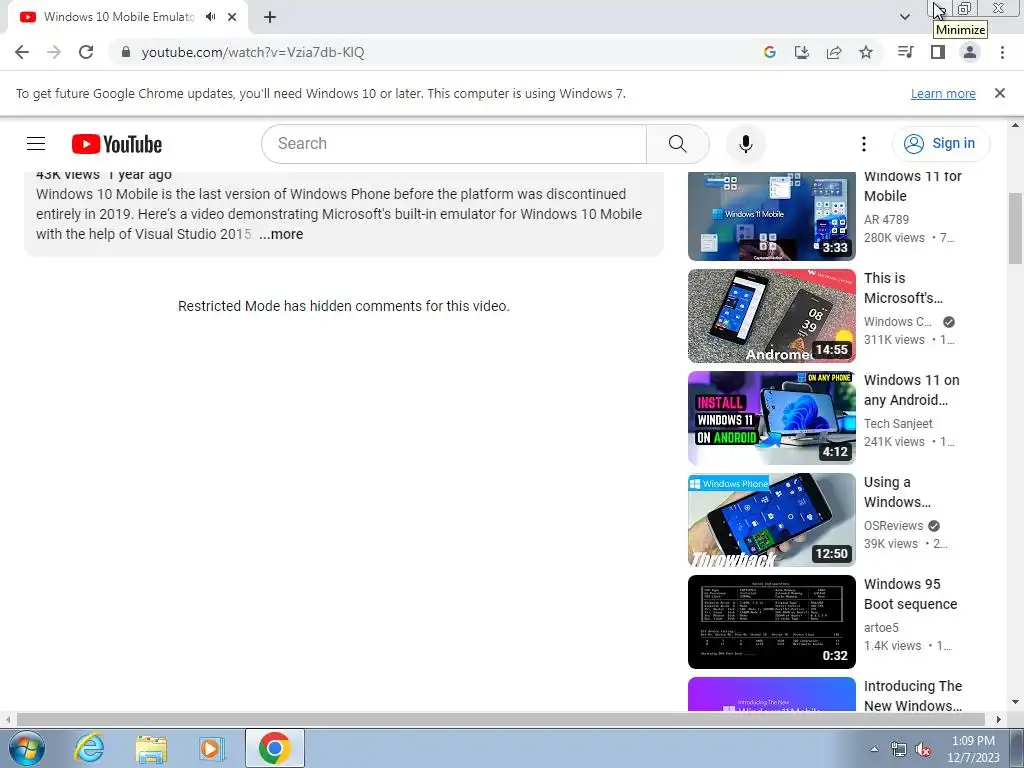
Task: Play the 14:55 Andromeda video thumbnail
Action: (x=771, y=316)
